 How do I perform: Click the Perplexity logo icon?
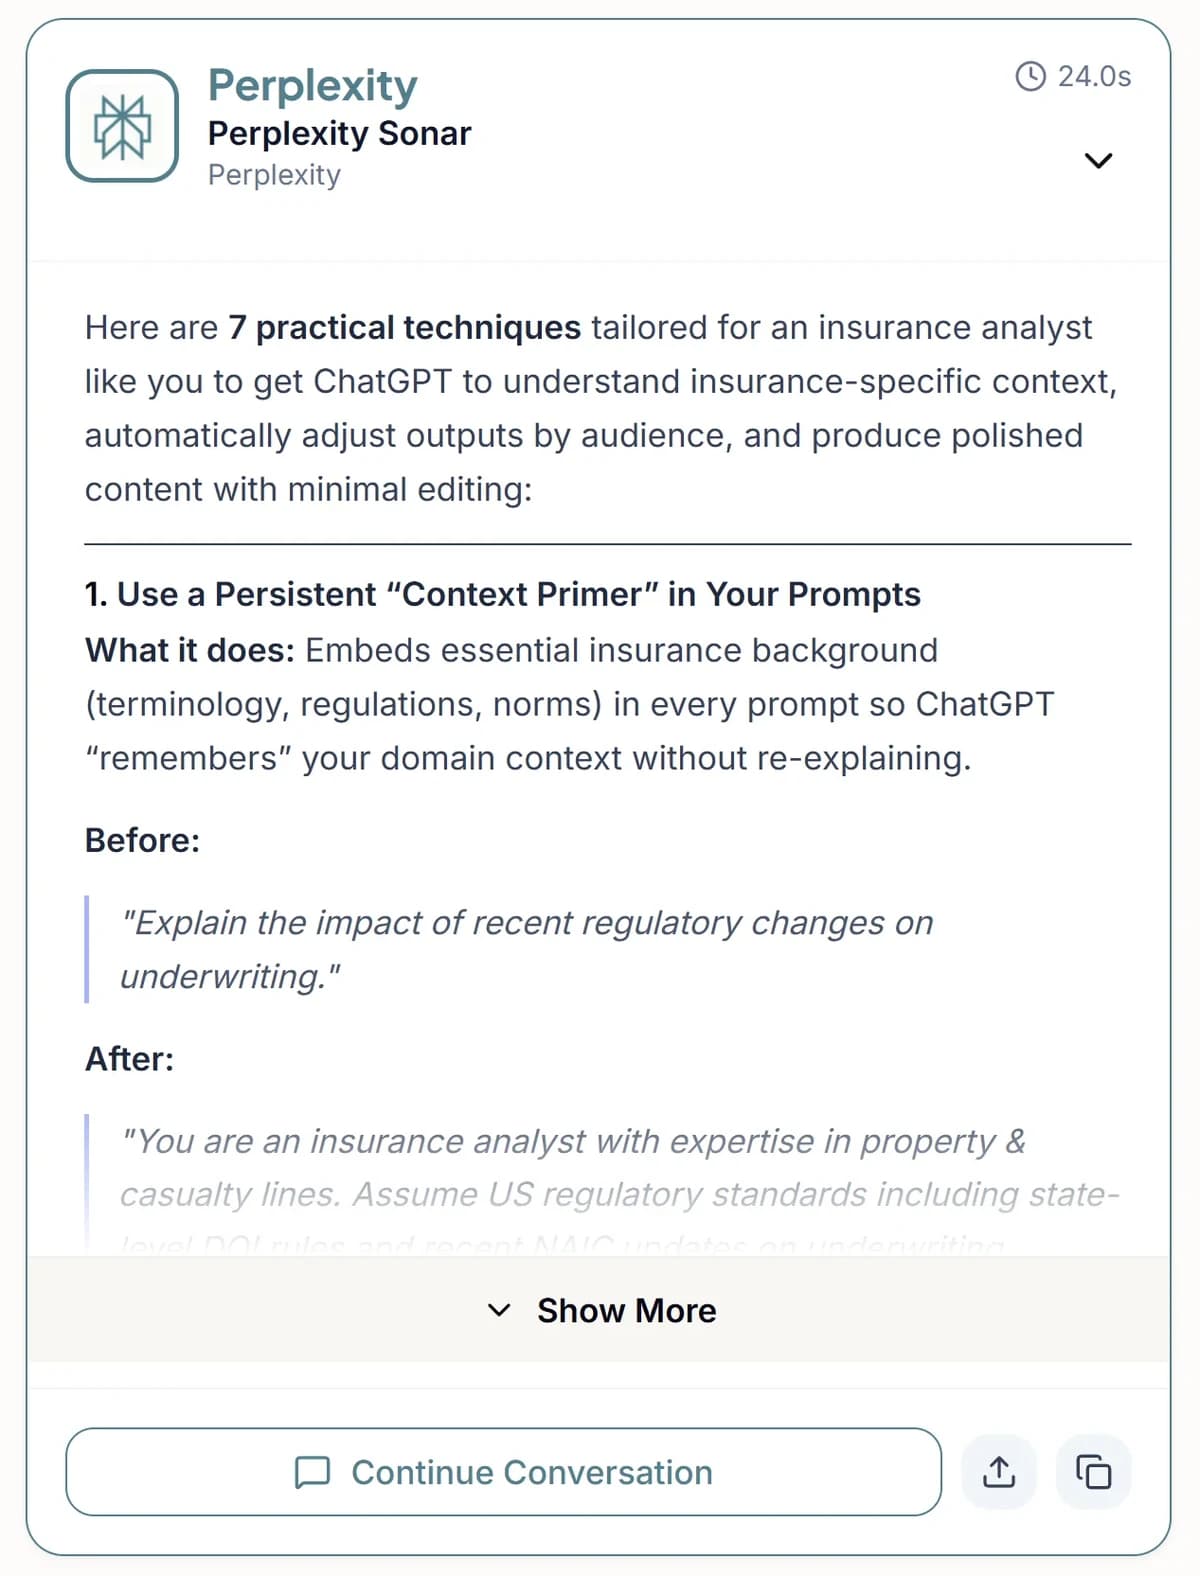click(x=122, y=127)
